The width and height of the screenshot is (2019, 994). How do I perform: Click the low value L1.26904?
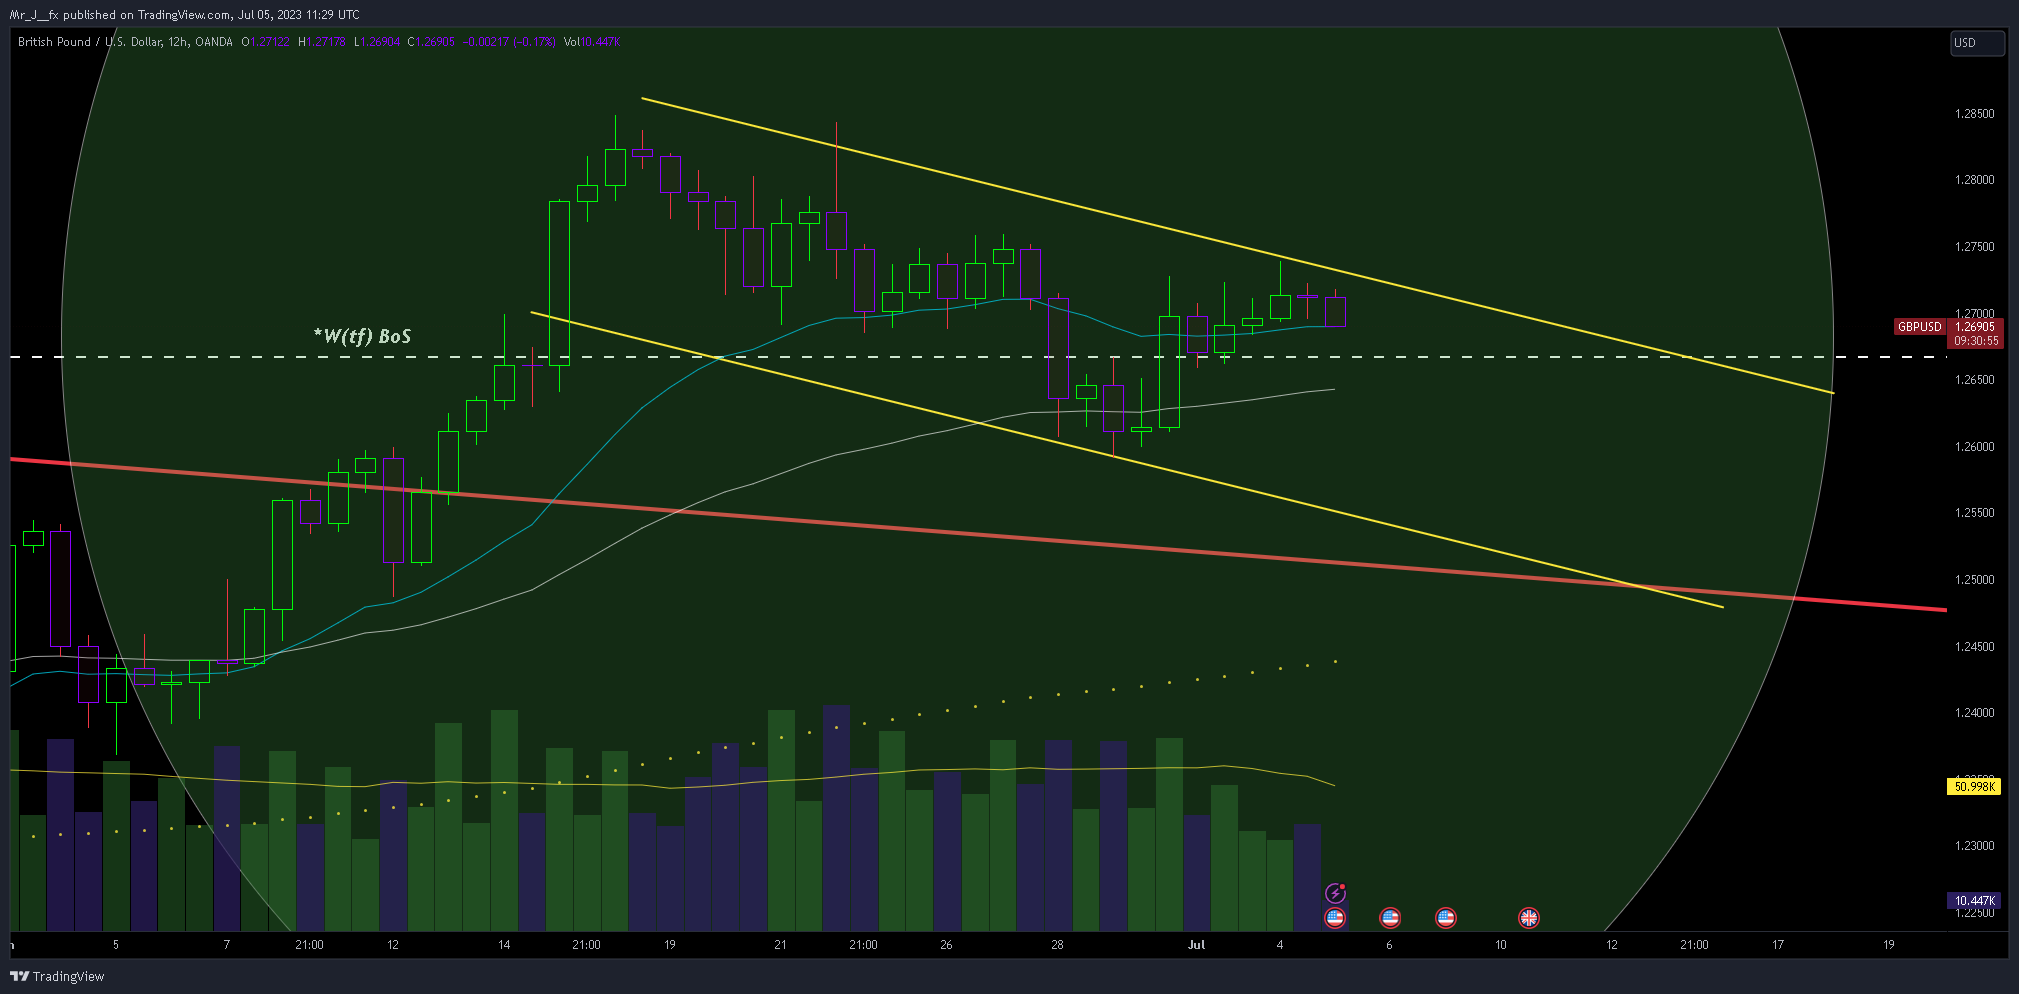pos(377,42)
